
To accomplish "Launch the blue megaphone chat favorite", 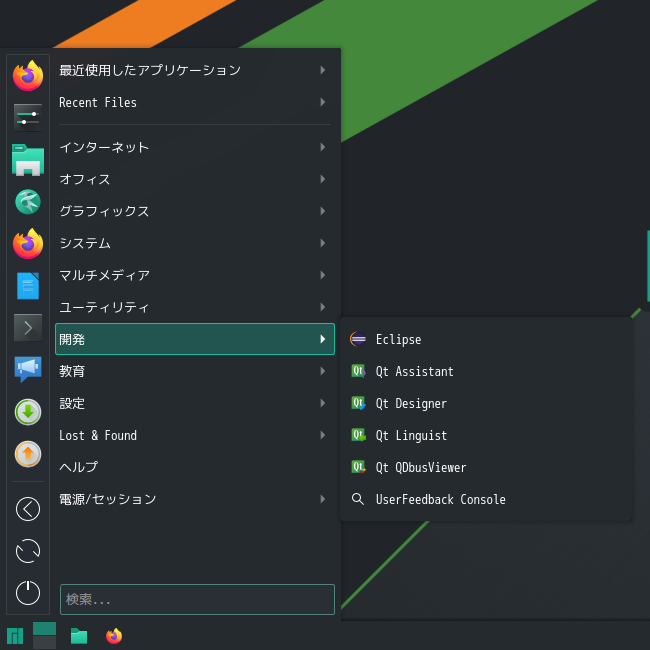I will click(x=28, y=369).
